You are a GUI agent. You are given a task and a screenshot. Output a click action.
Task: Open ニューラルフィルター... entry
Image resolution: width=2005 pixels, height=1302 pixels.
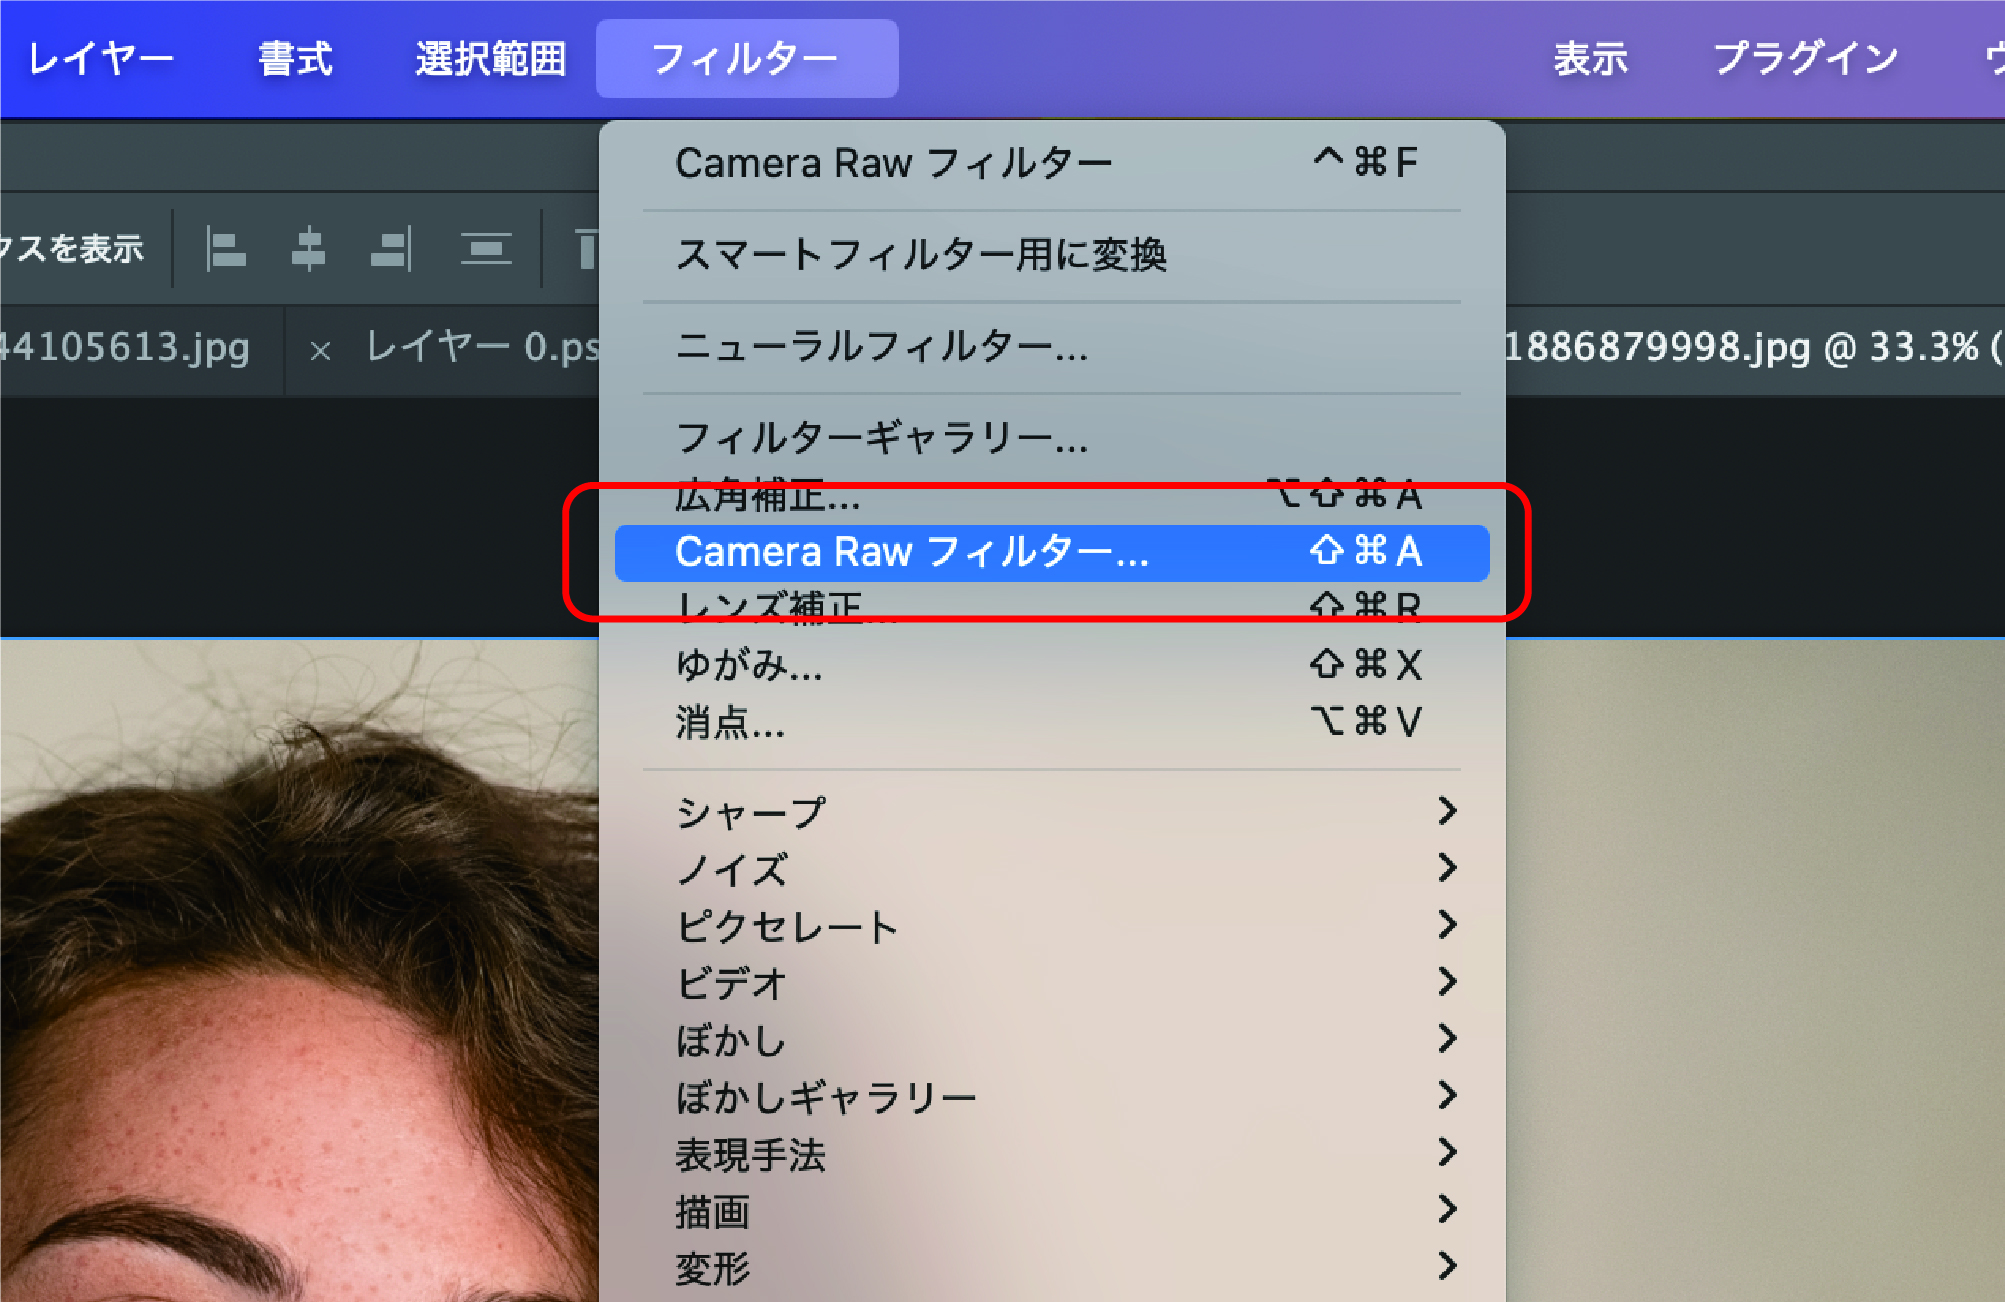click(881, 347)
